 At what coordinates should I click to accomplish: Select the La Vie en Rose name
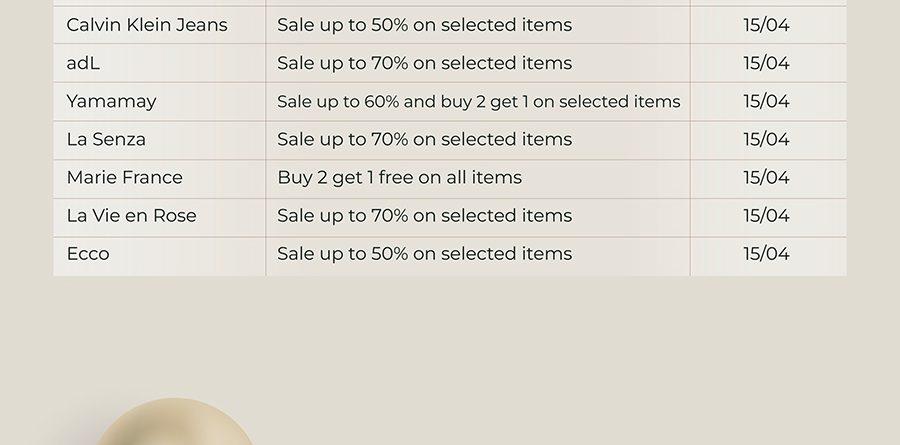point(131,216)
